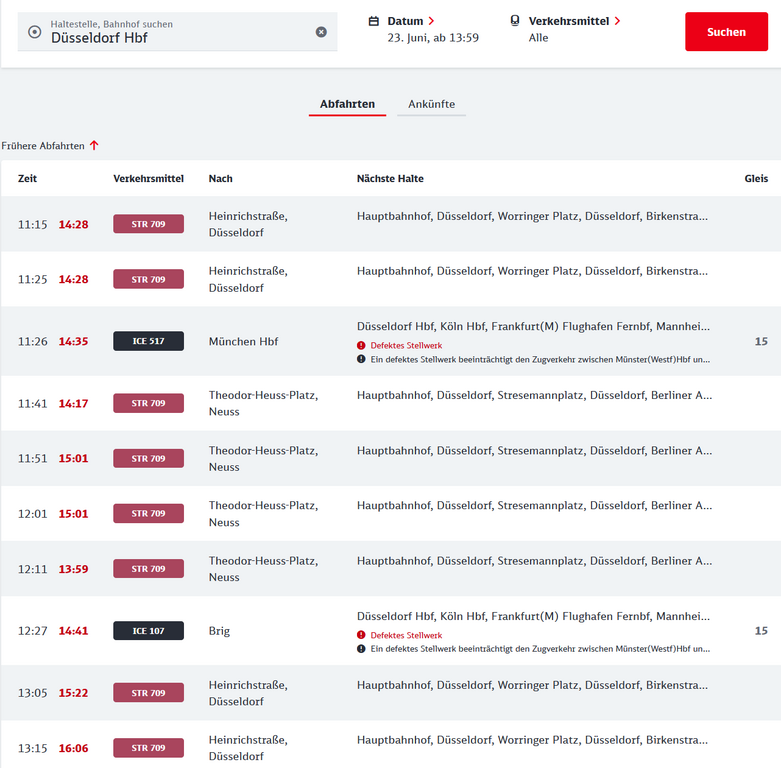Viewport: 781px width, 768px height.
Task: Click delayed time 15:22
Action: pyautogui.click(x=73, y=693)
